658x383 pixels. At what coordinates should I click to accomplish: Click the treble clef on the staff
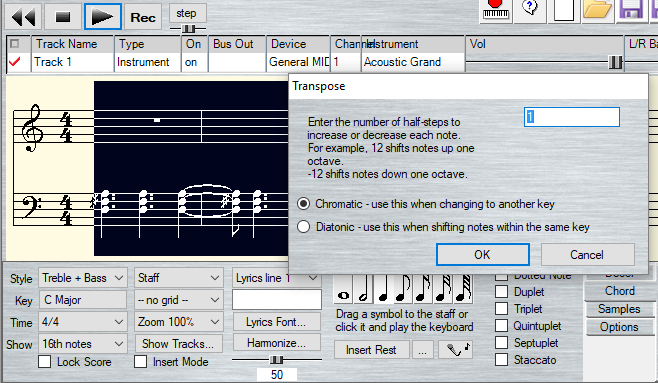tap(34, 128)
